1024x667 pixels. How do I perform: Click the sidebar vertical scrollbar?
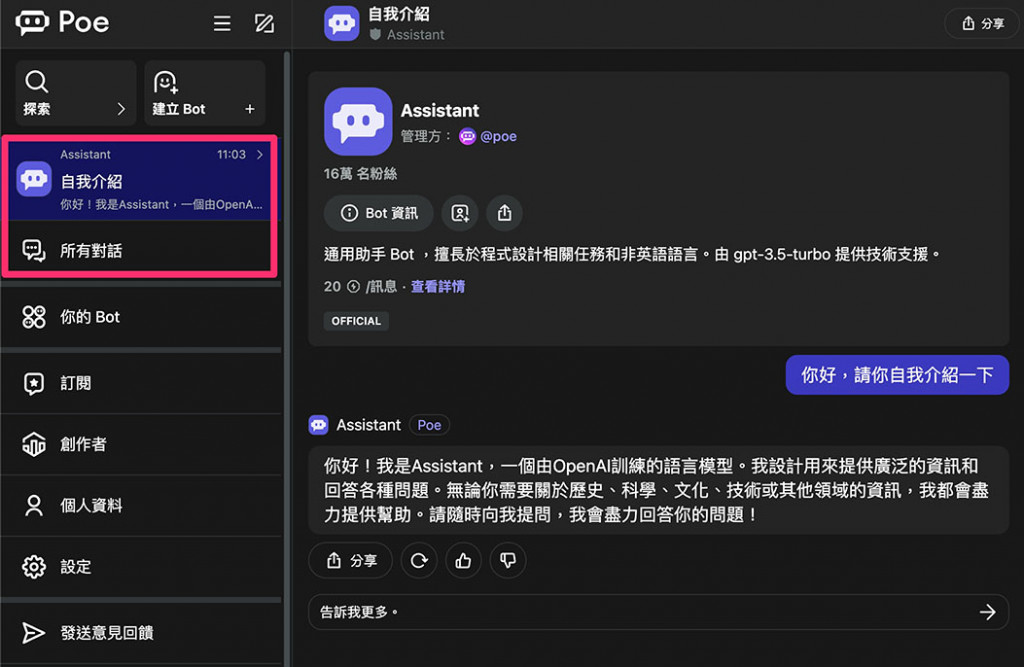(x=287, y=359)
